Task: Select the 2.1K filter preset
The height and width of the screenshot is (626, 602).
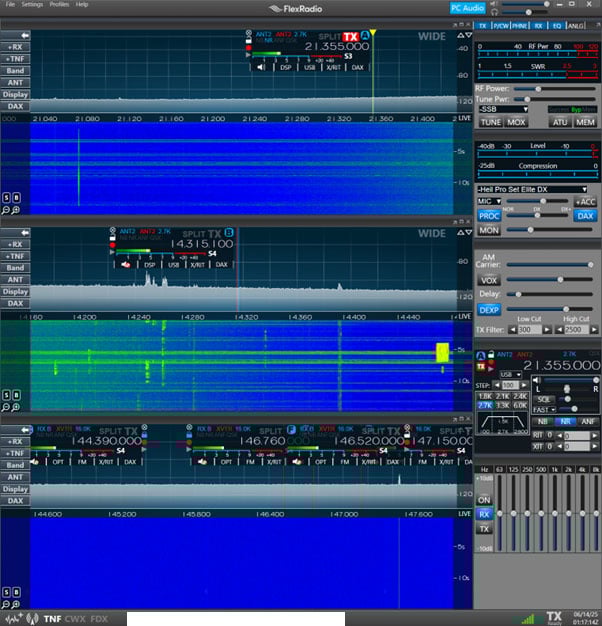Action: click(x=503, y=396)
